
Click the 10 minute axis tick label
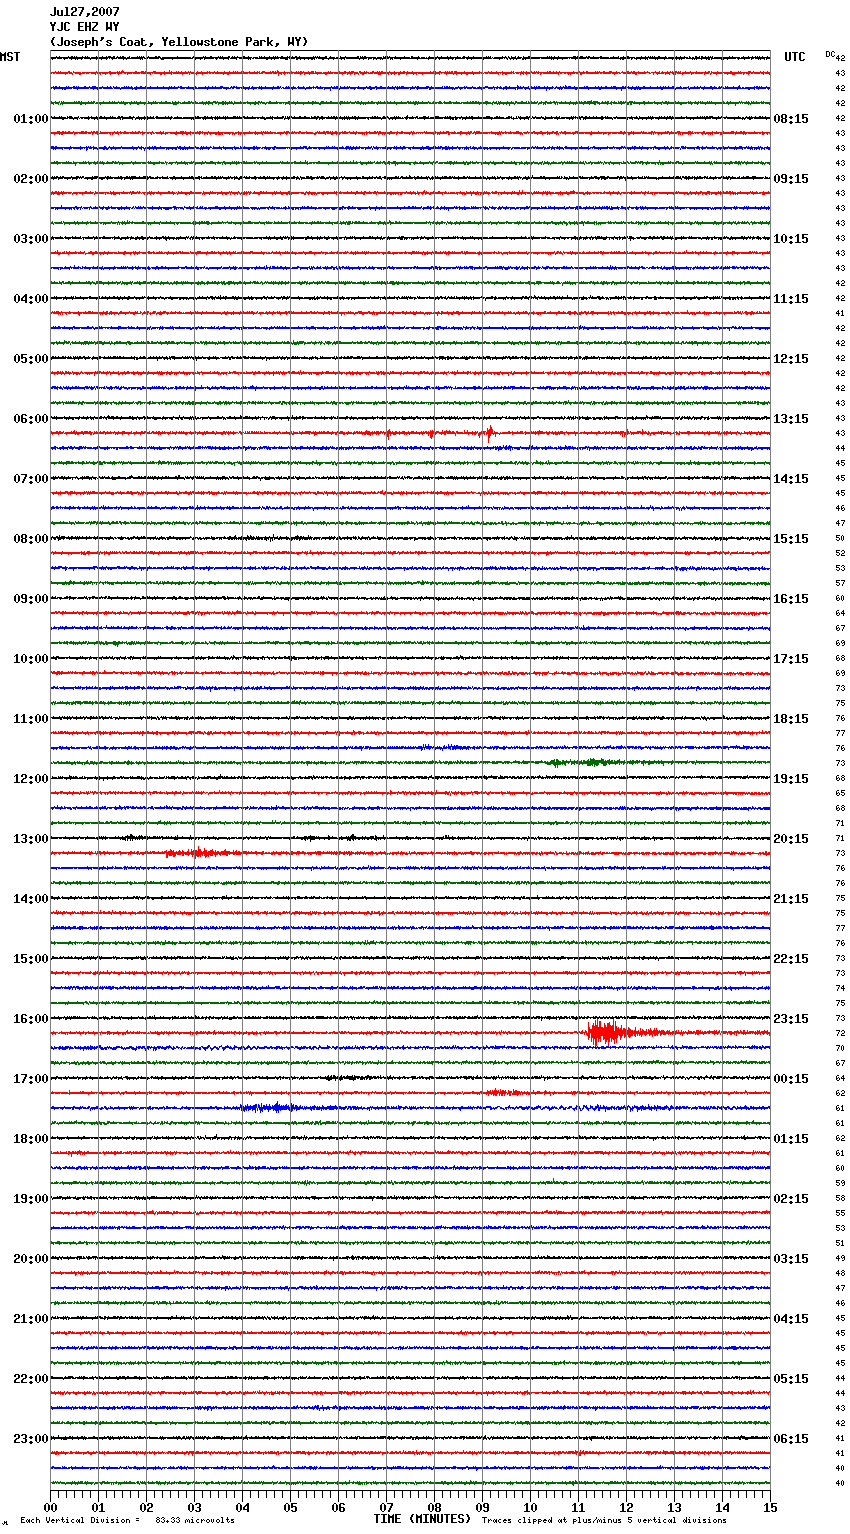(530, 1508)
